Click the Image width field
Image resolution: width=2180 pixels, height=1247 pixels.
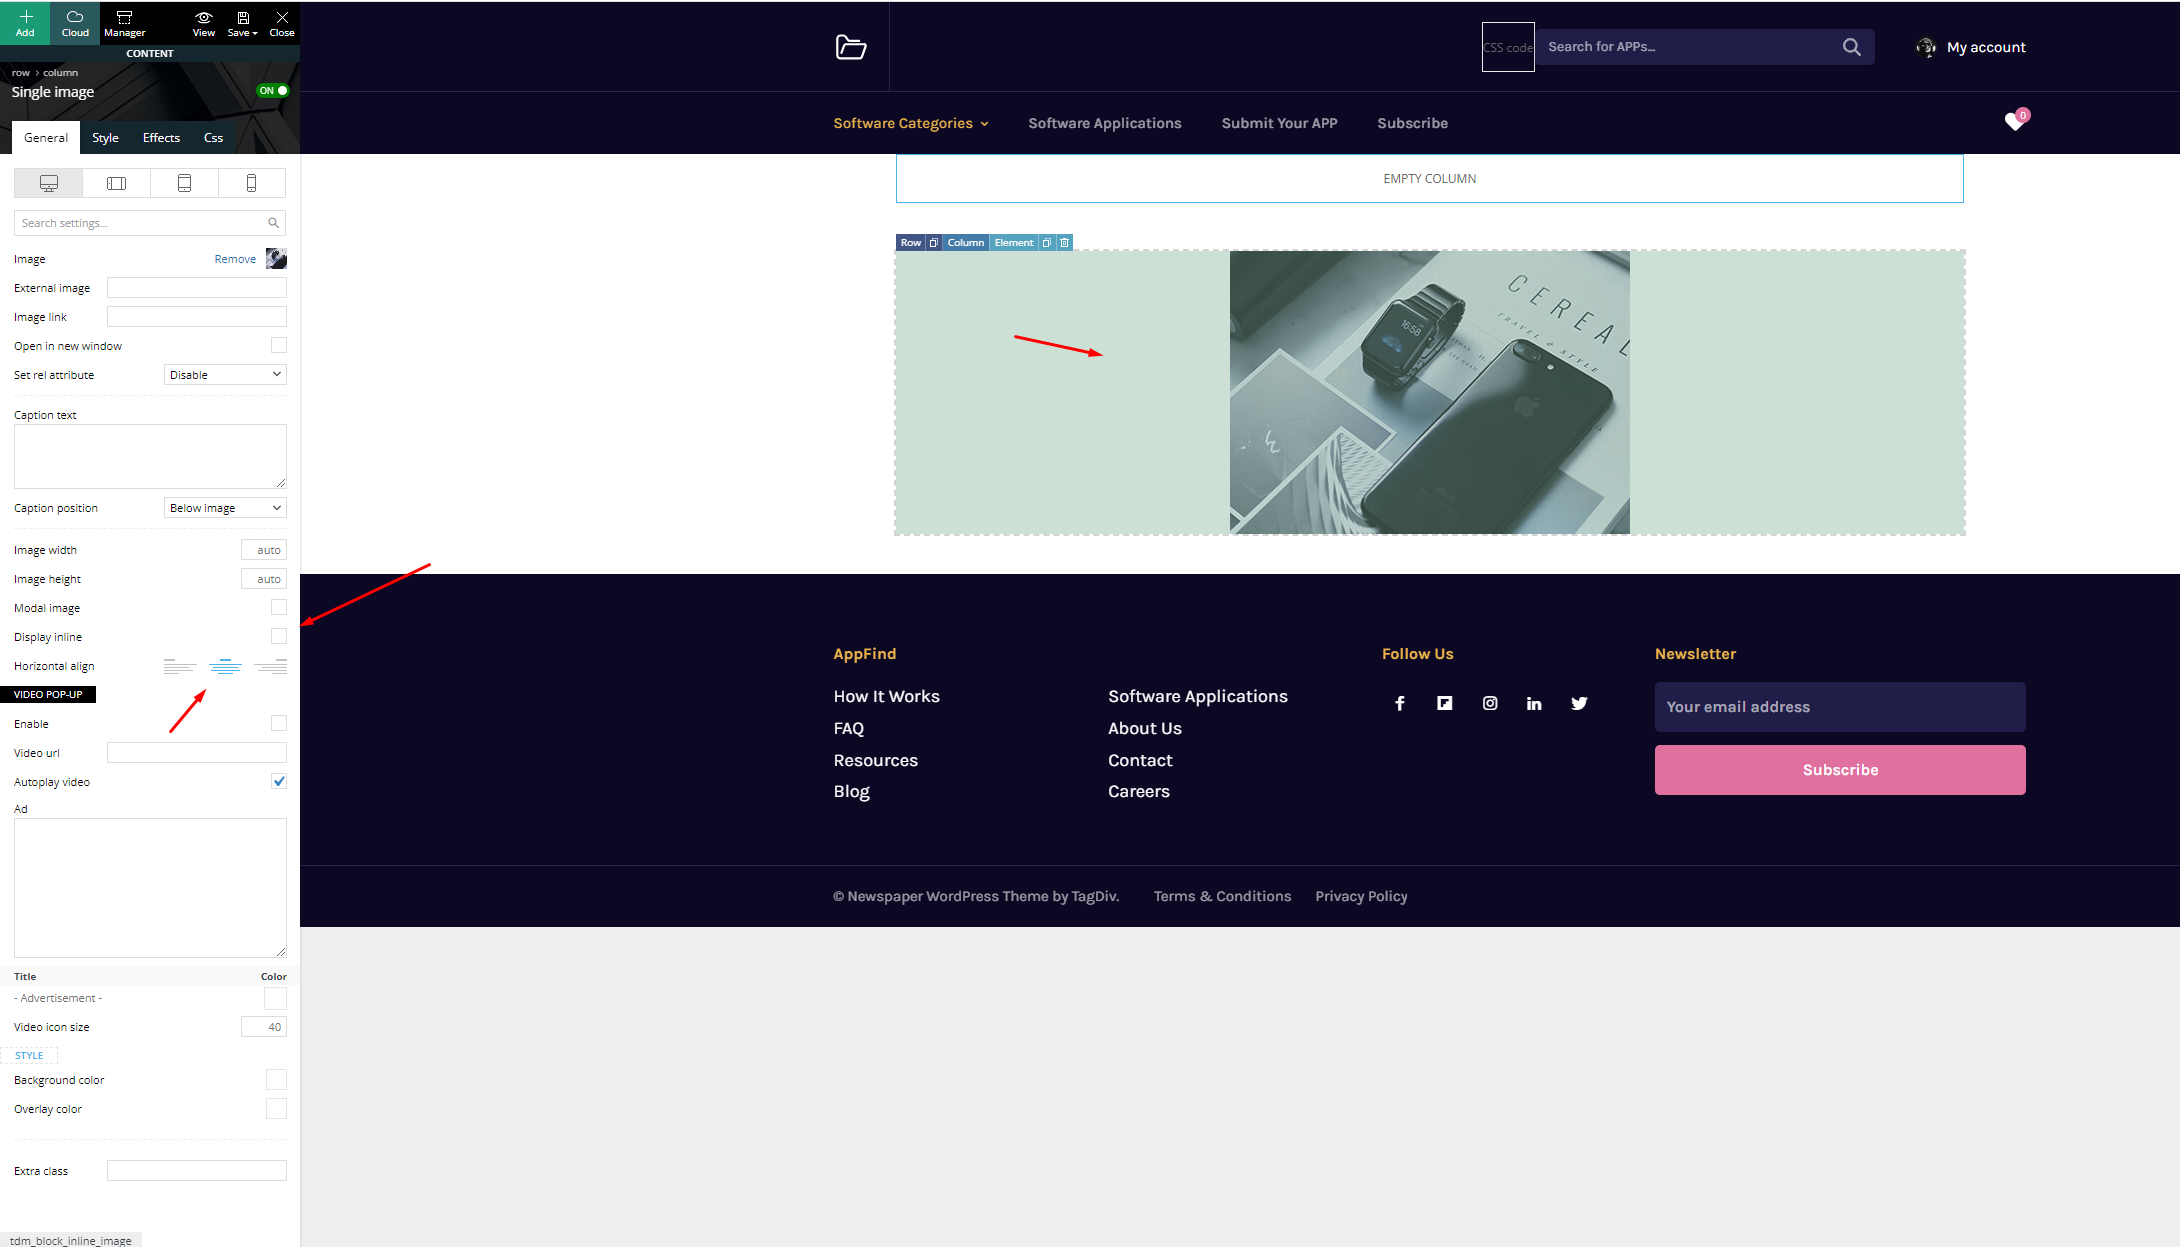tap(264, 550)
